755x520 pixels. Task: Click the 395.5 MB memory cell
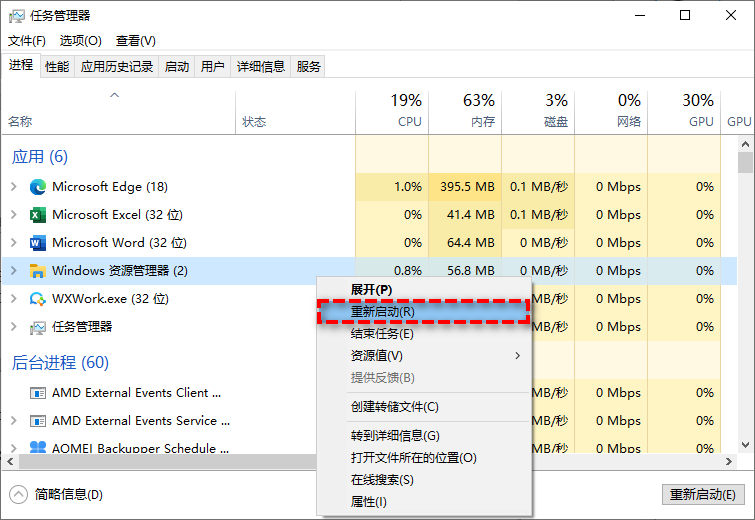click(465, 187)
